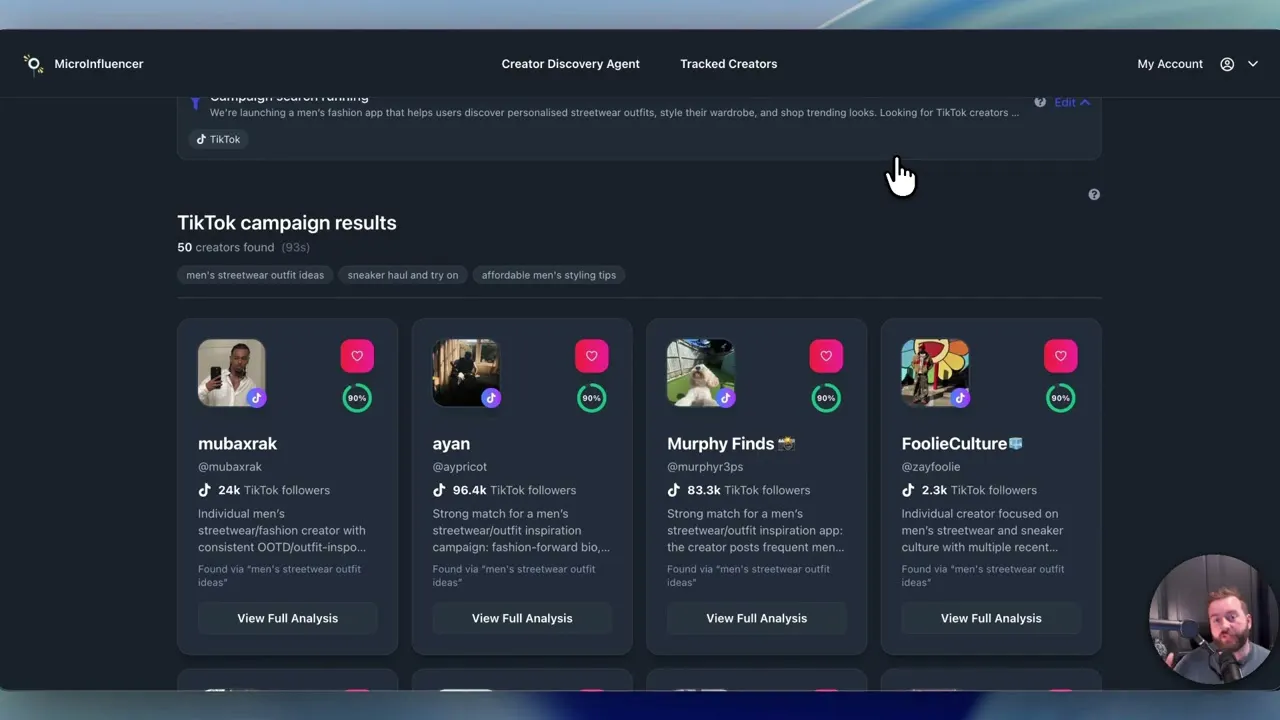Favorite ayan with heart button
The image size is (1280, 720).
591,356
